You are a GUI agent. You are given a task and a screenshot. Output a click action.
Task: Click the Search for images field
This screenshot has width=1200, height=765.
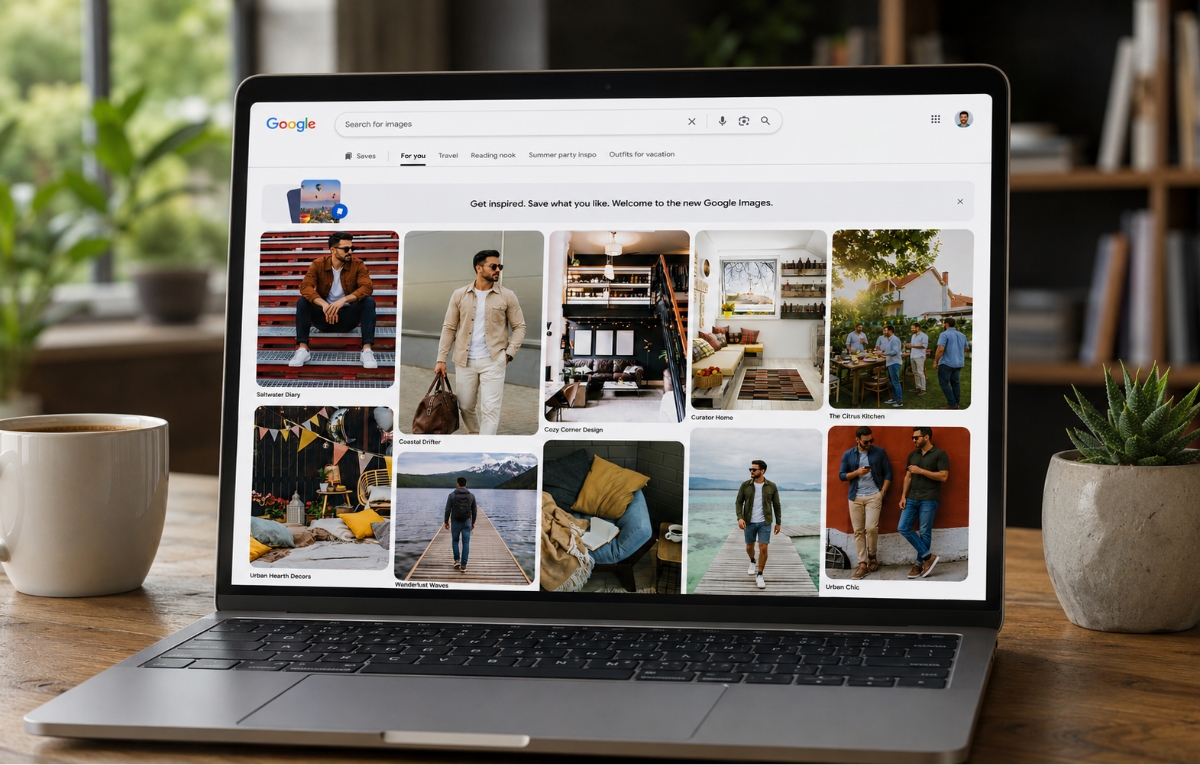click(x=510, y=123)
